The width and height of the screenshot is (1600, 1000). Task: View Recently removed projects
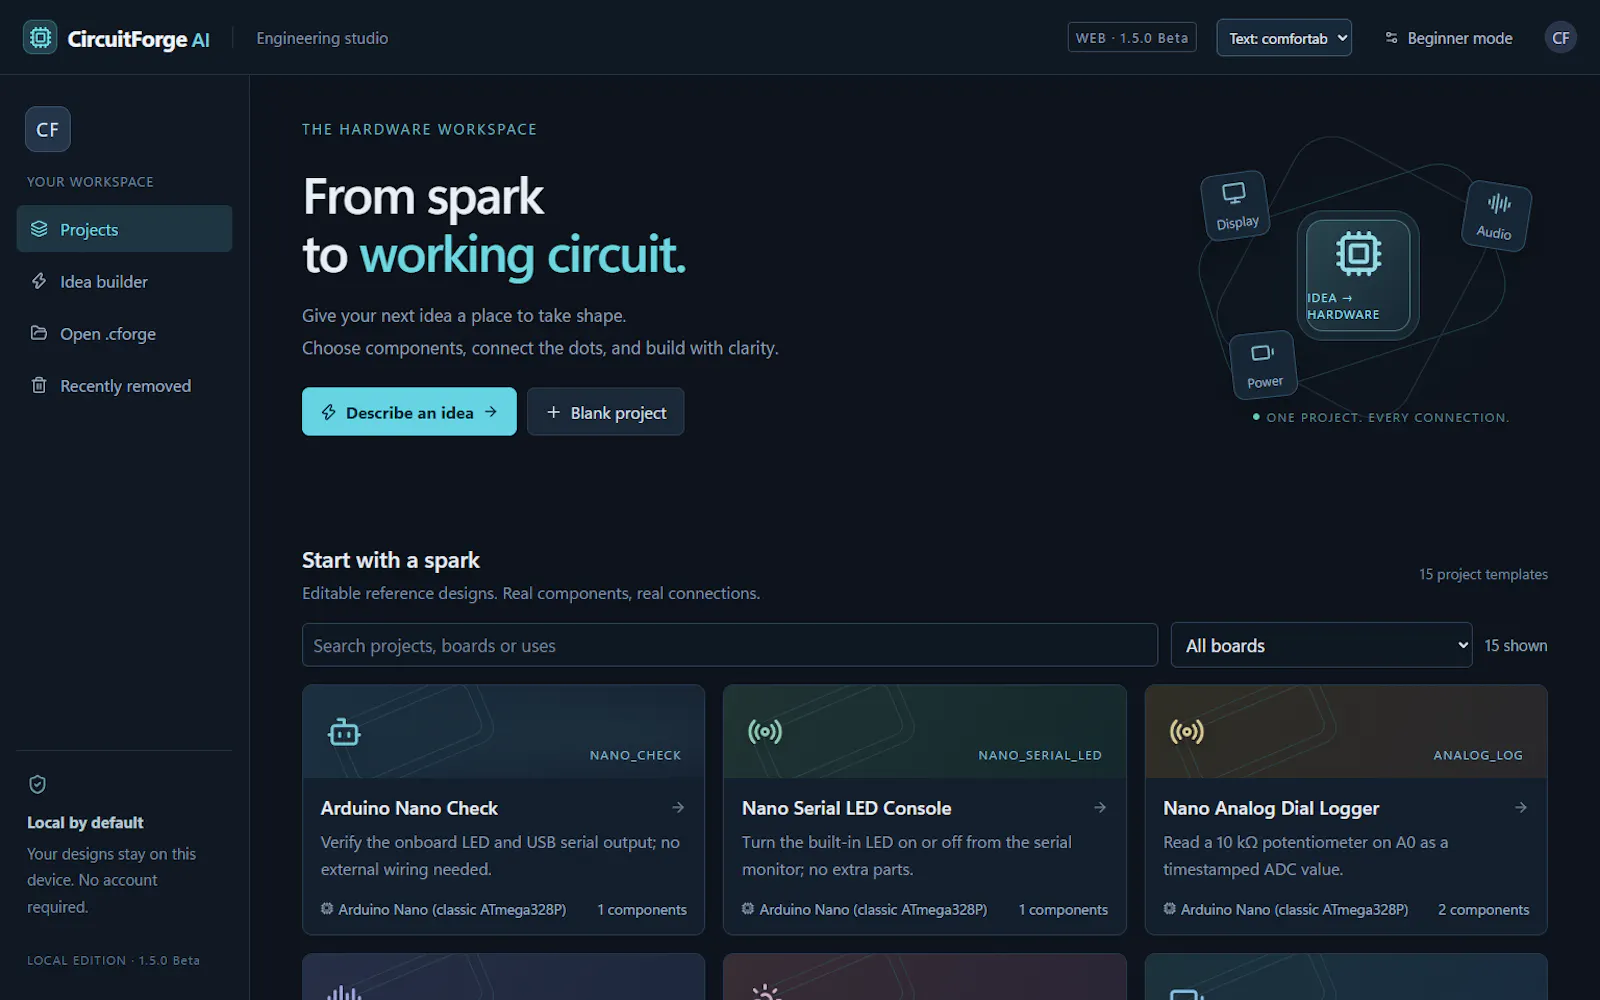[x=124, y=385]
